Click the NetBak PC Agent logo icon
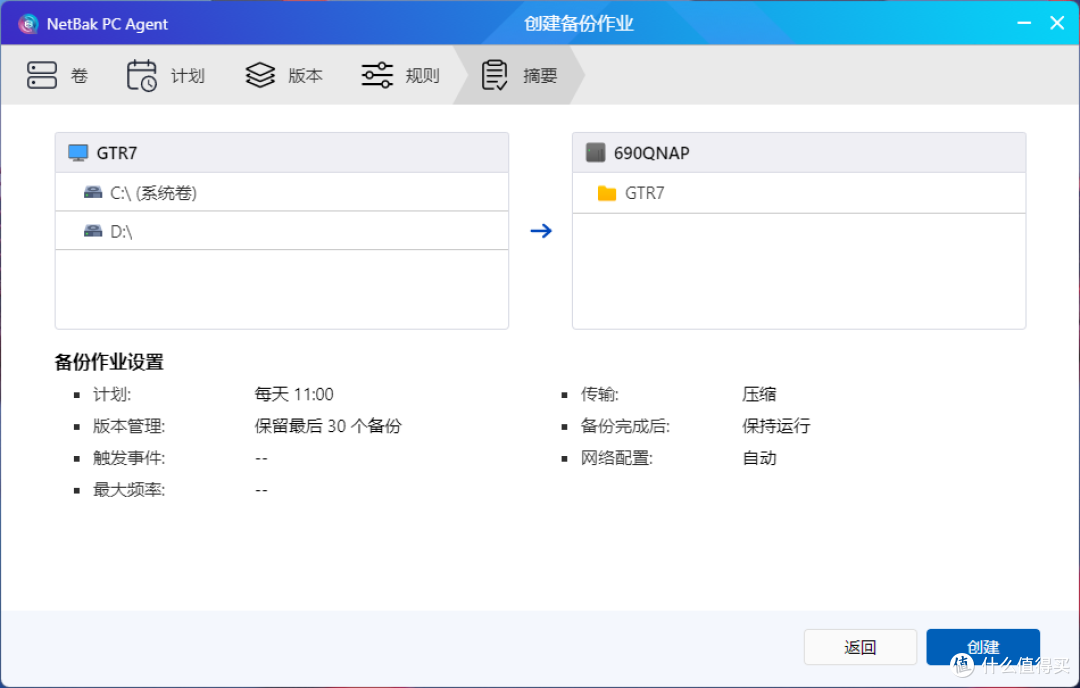The height and width of the screenshot is (688, 1080). coord(28,24)
